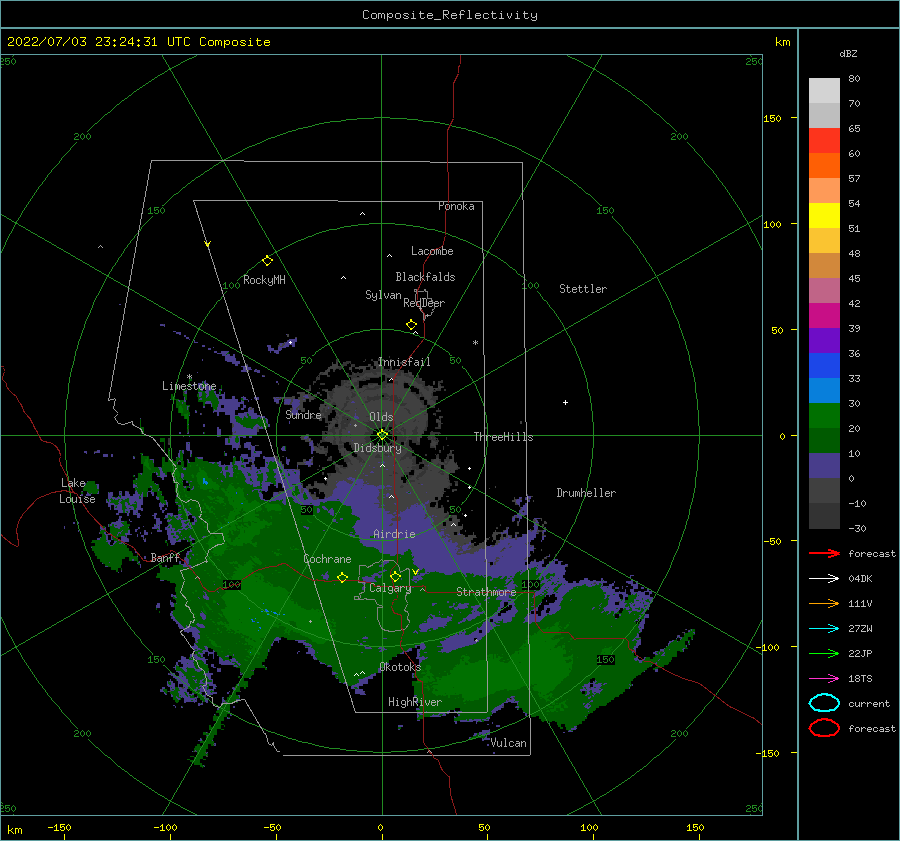Click the Okotoks label
The height and width of the screenshot is (841, 900).
click(400, 667)
